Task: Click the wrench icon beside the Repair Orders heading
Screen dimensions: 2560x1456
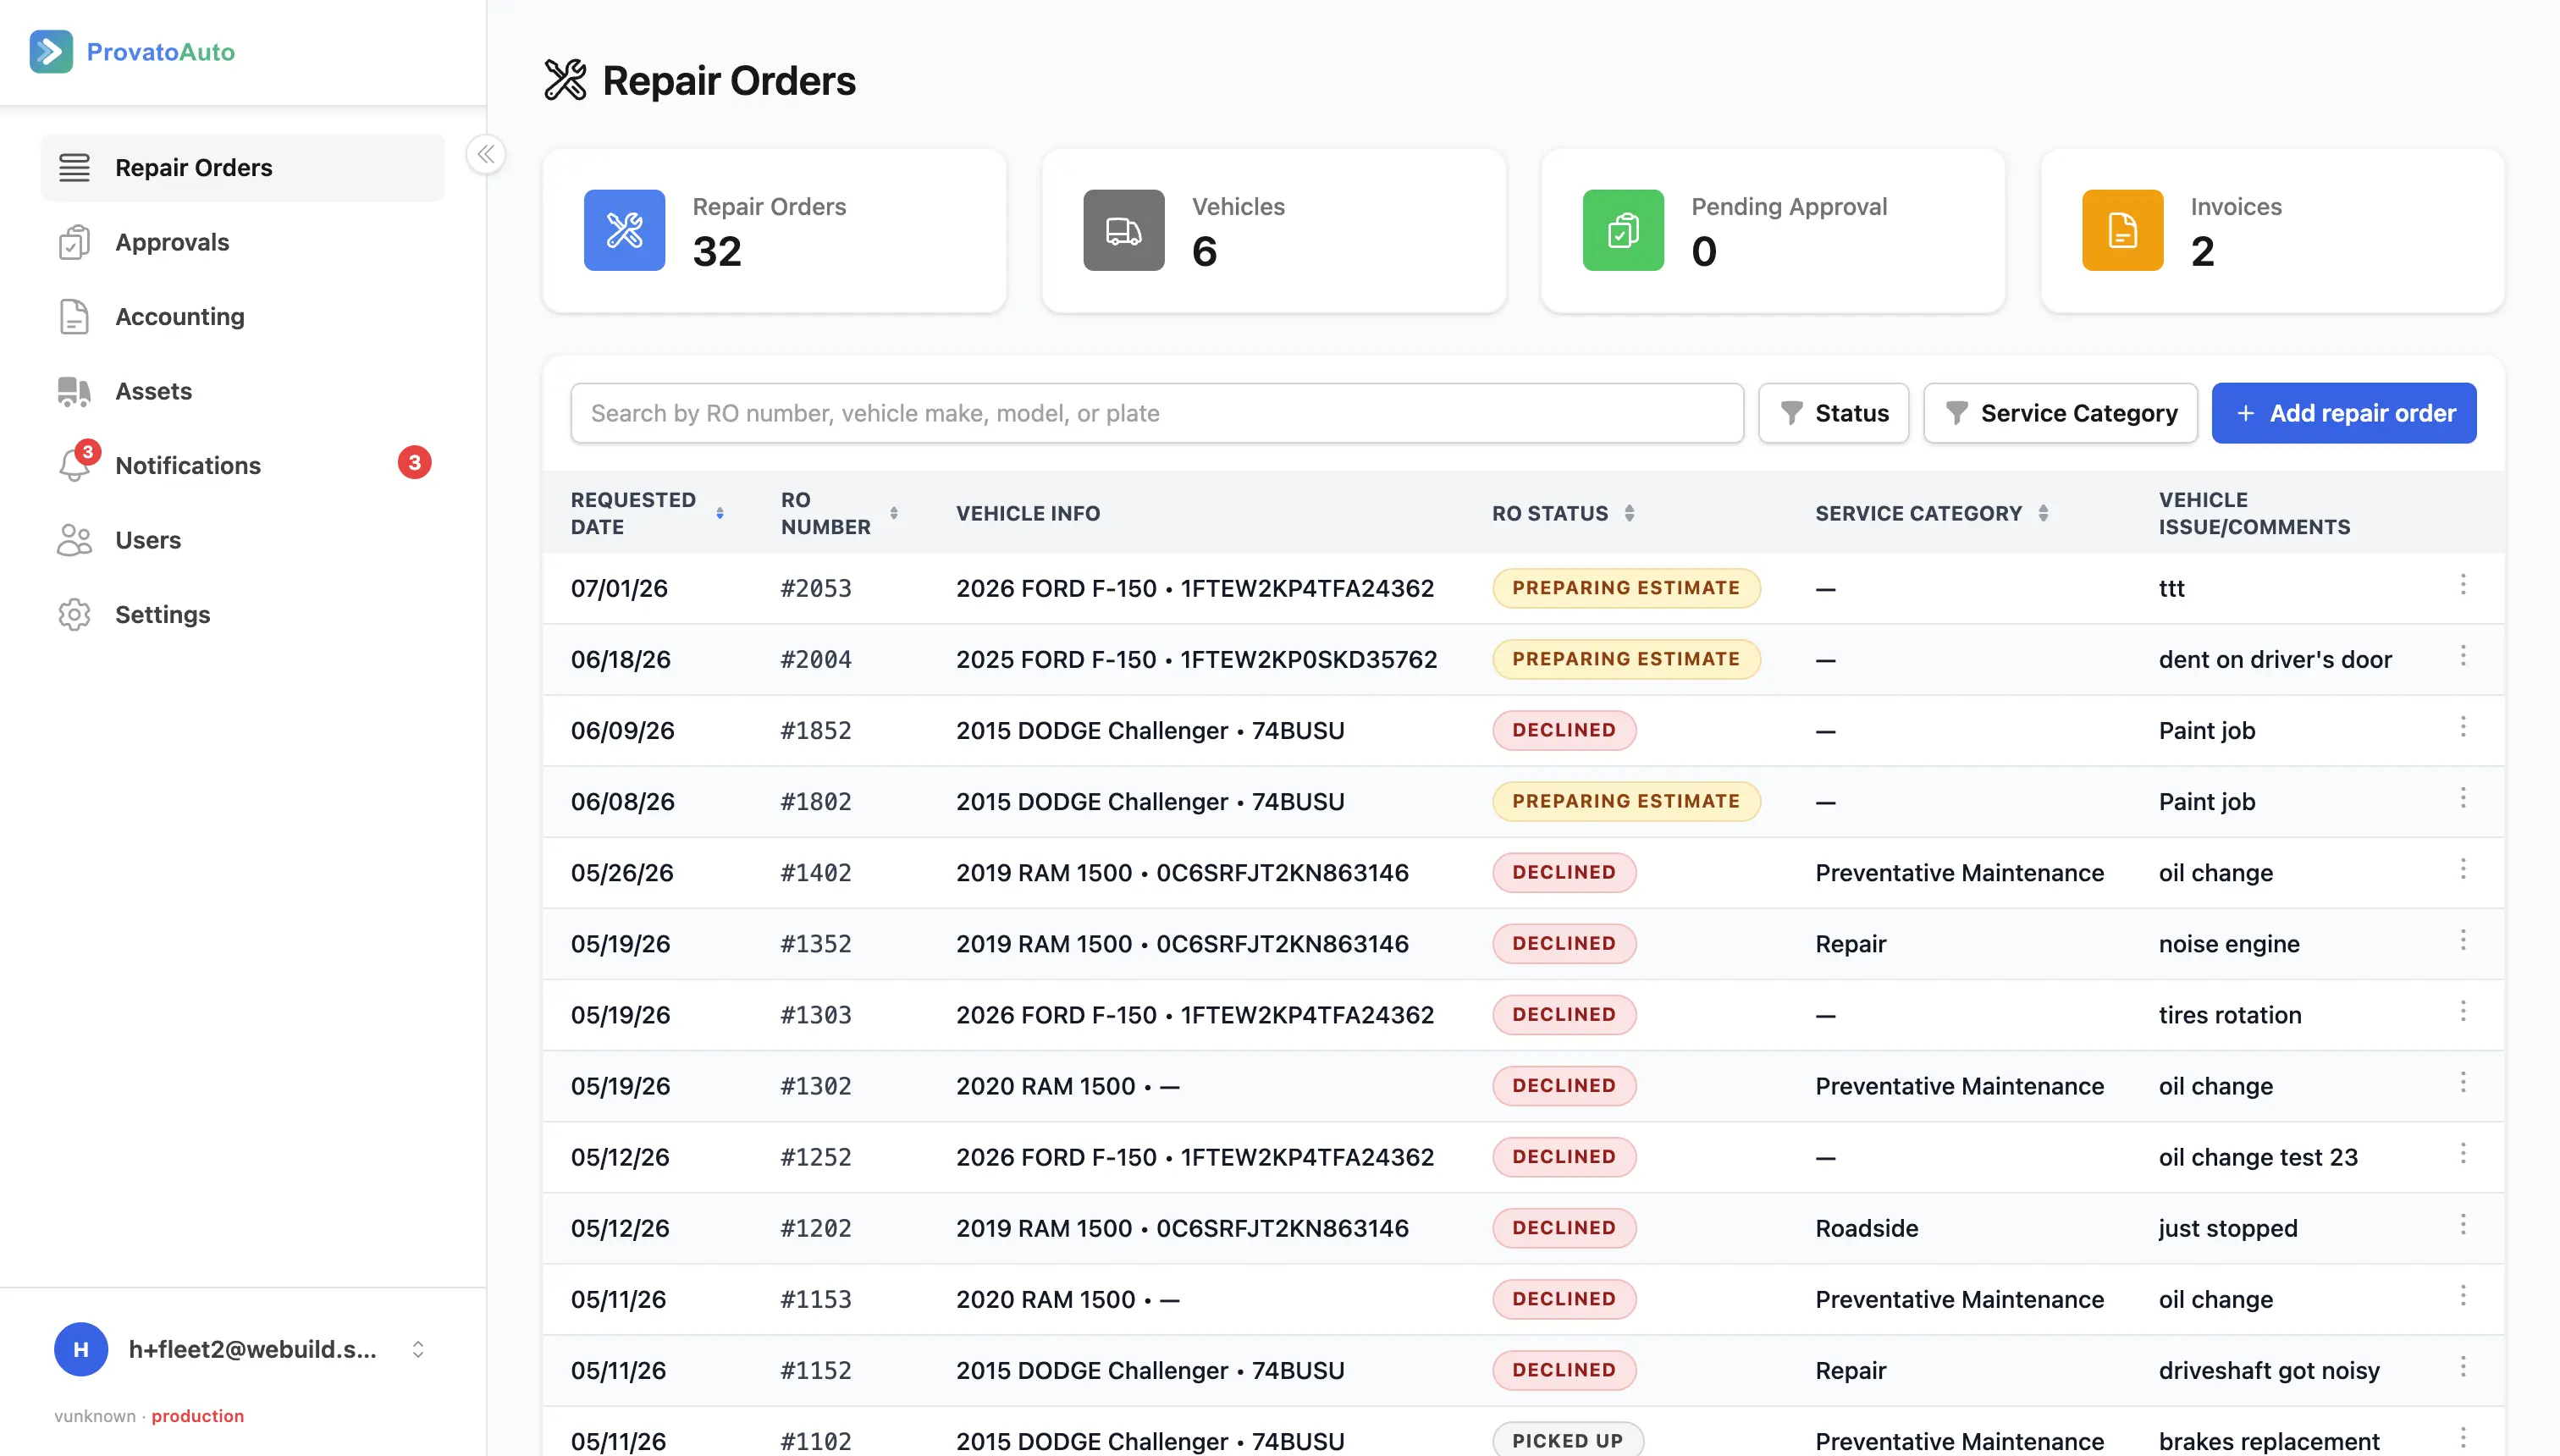Action: click(x=565, y=80)
